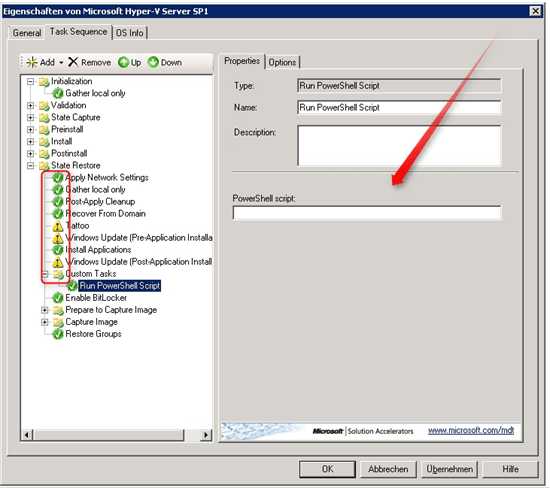This screenshot has height=488, width=550.
Task: Click the Übernehmen button
Action: pos(449,469)
